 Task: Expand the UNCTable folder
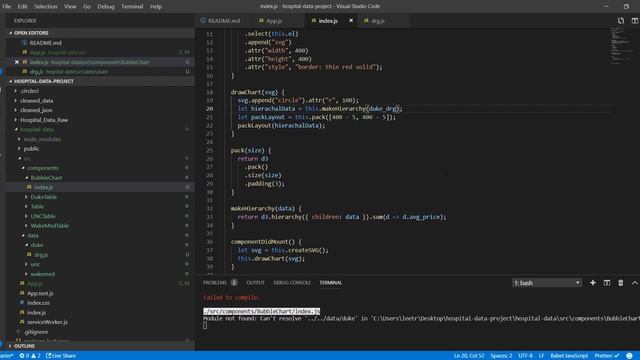tap(42, 216)
